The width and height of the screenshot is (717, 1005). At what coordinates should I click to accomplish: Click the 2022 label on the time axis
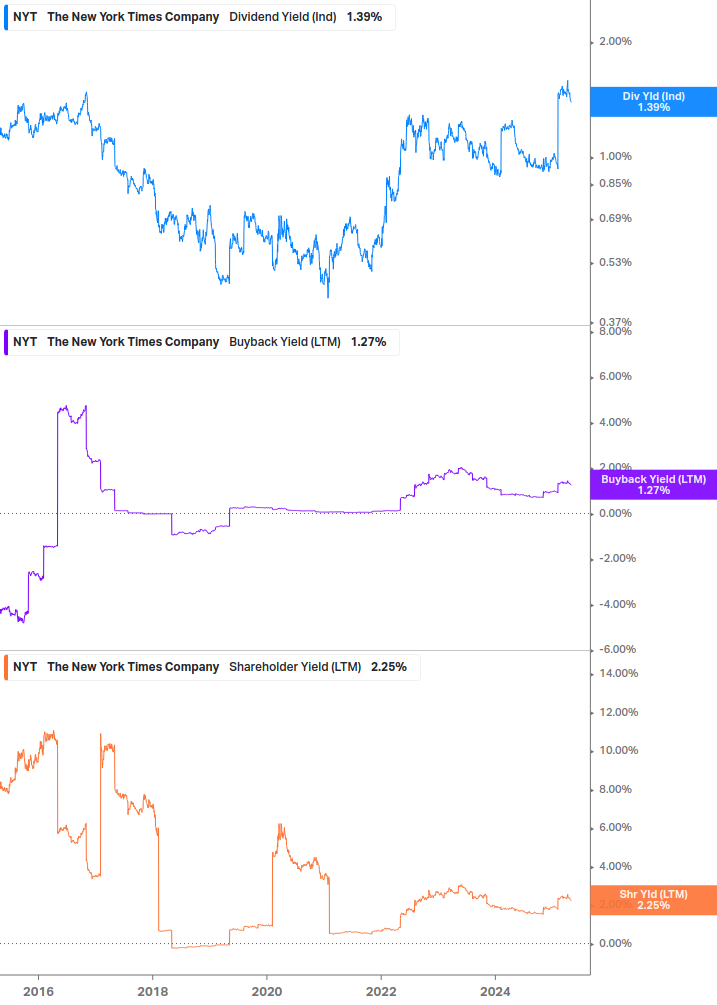pyautogui.click(x=381, y=992)
